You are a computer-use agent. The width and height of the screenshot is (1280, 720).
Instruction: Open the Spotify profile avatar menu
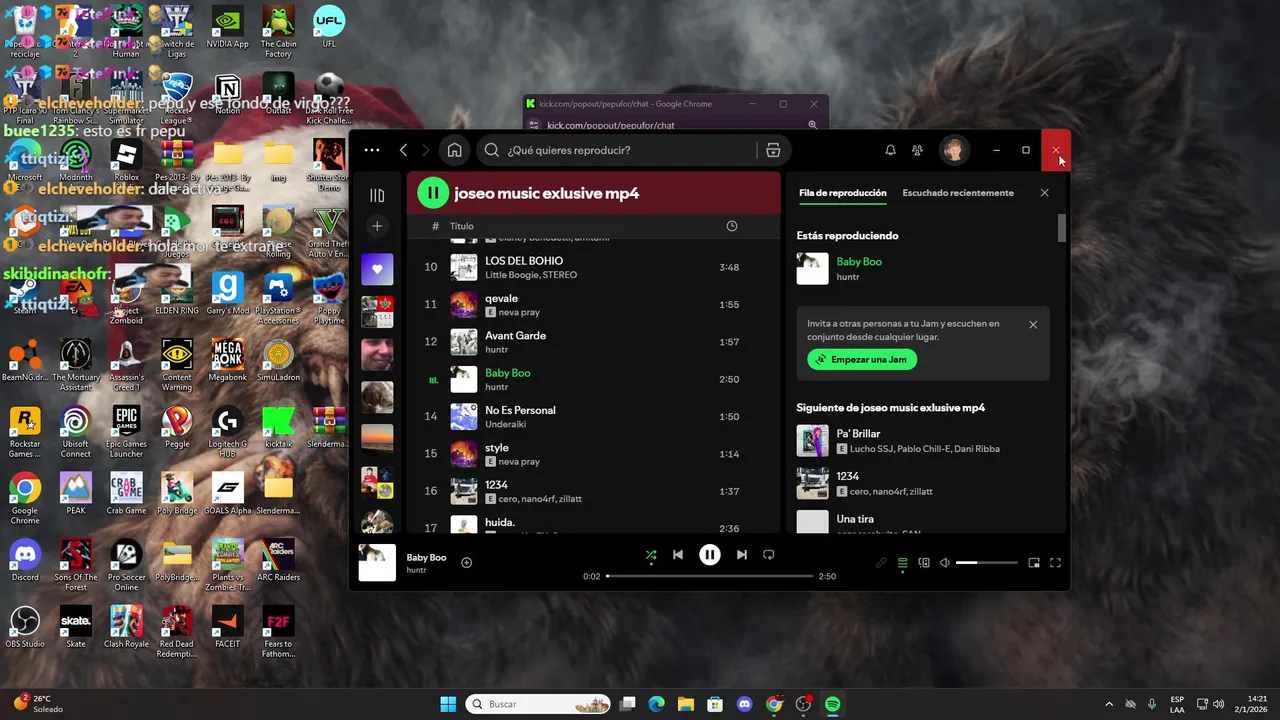pyautogui.click(x=954, y=150)
